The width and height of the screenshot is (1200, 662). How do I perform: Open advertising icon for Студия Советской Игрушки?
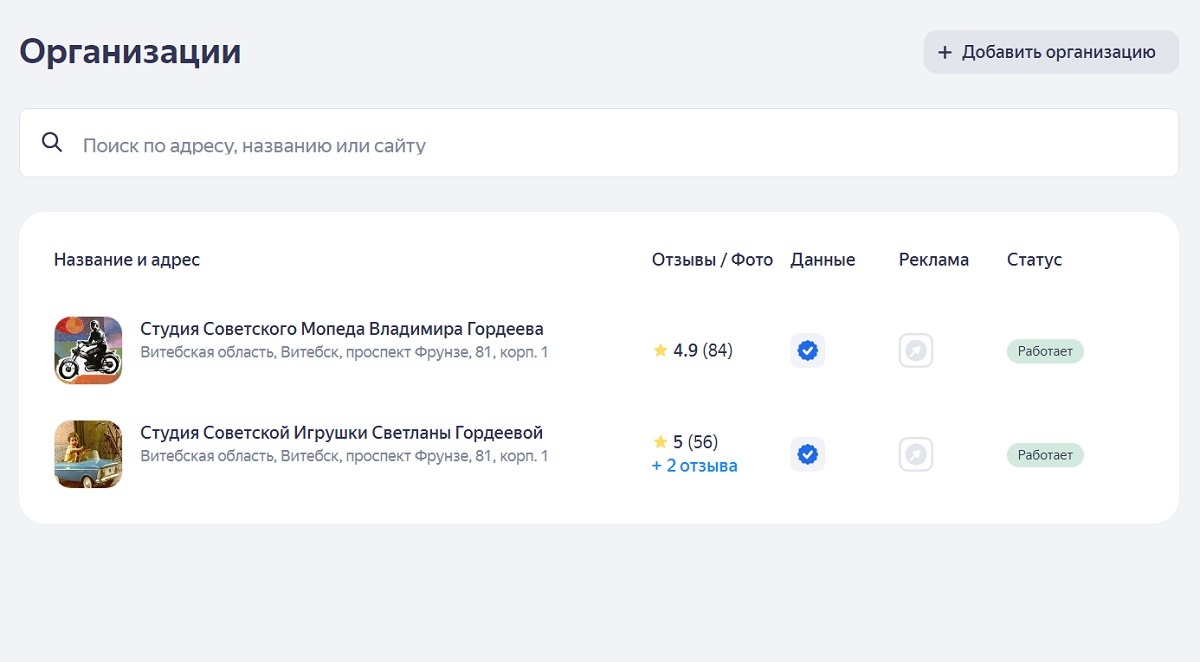point(916,455)
